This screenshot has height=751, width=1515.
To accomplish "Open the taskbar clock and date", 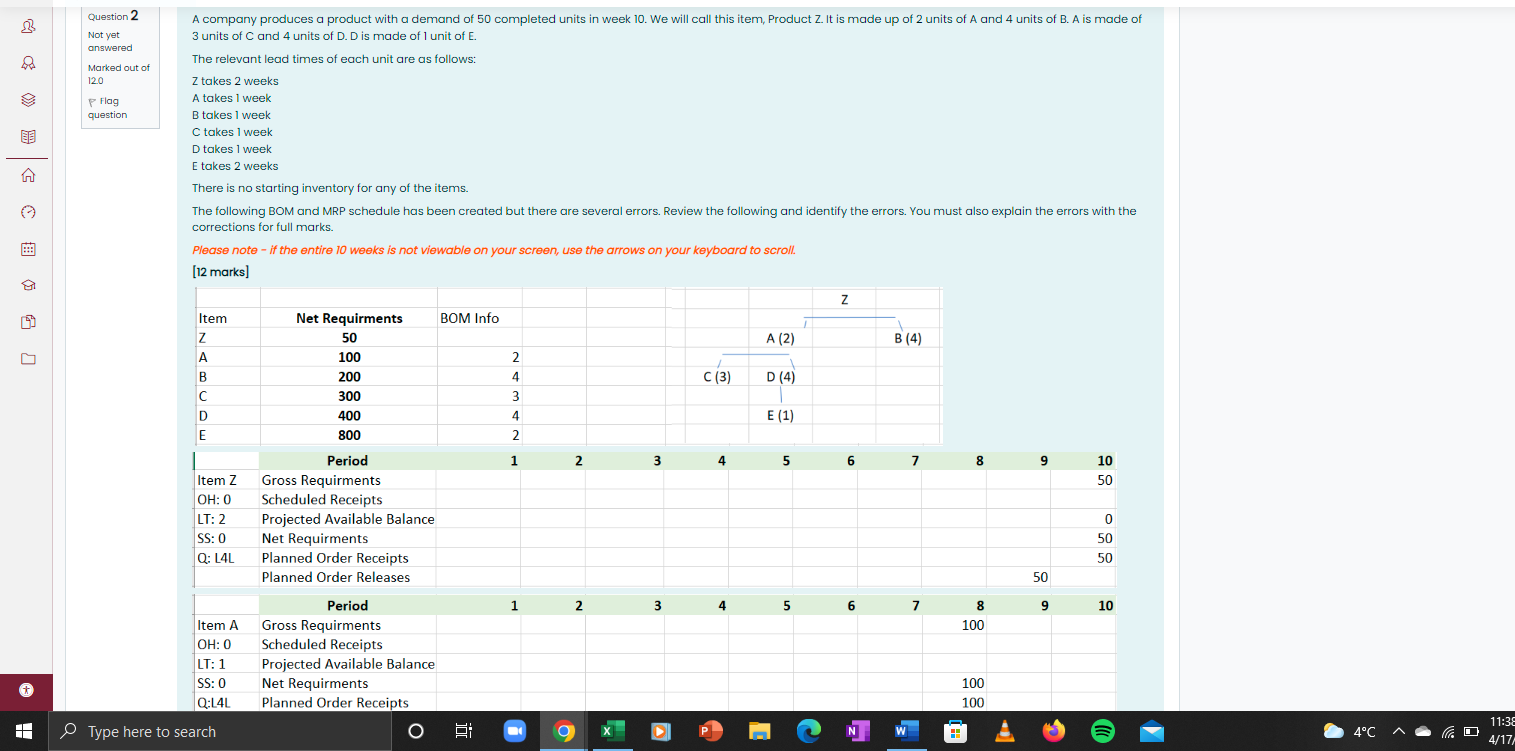I will [x=1501, y=731].
